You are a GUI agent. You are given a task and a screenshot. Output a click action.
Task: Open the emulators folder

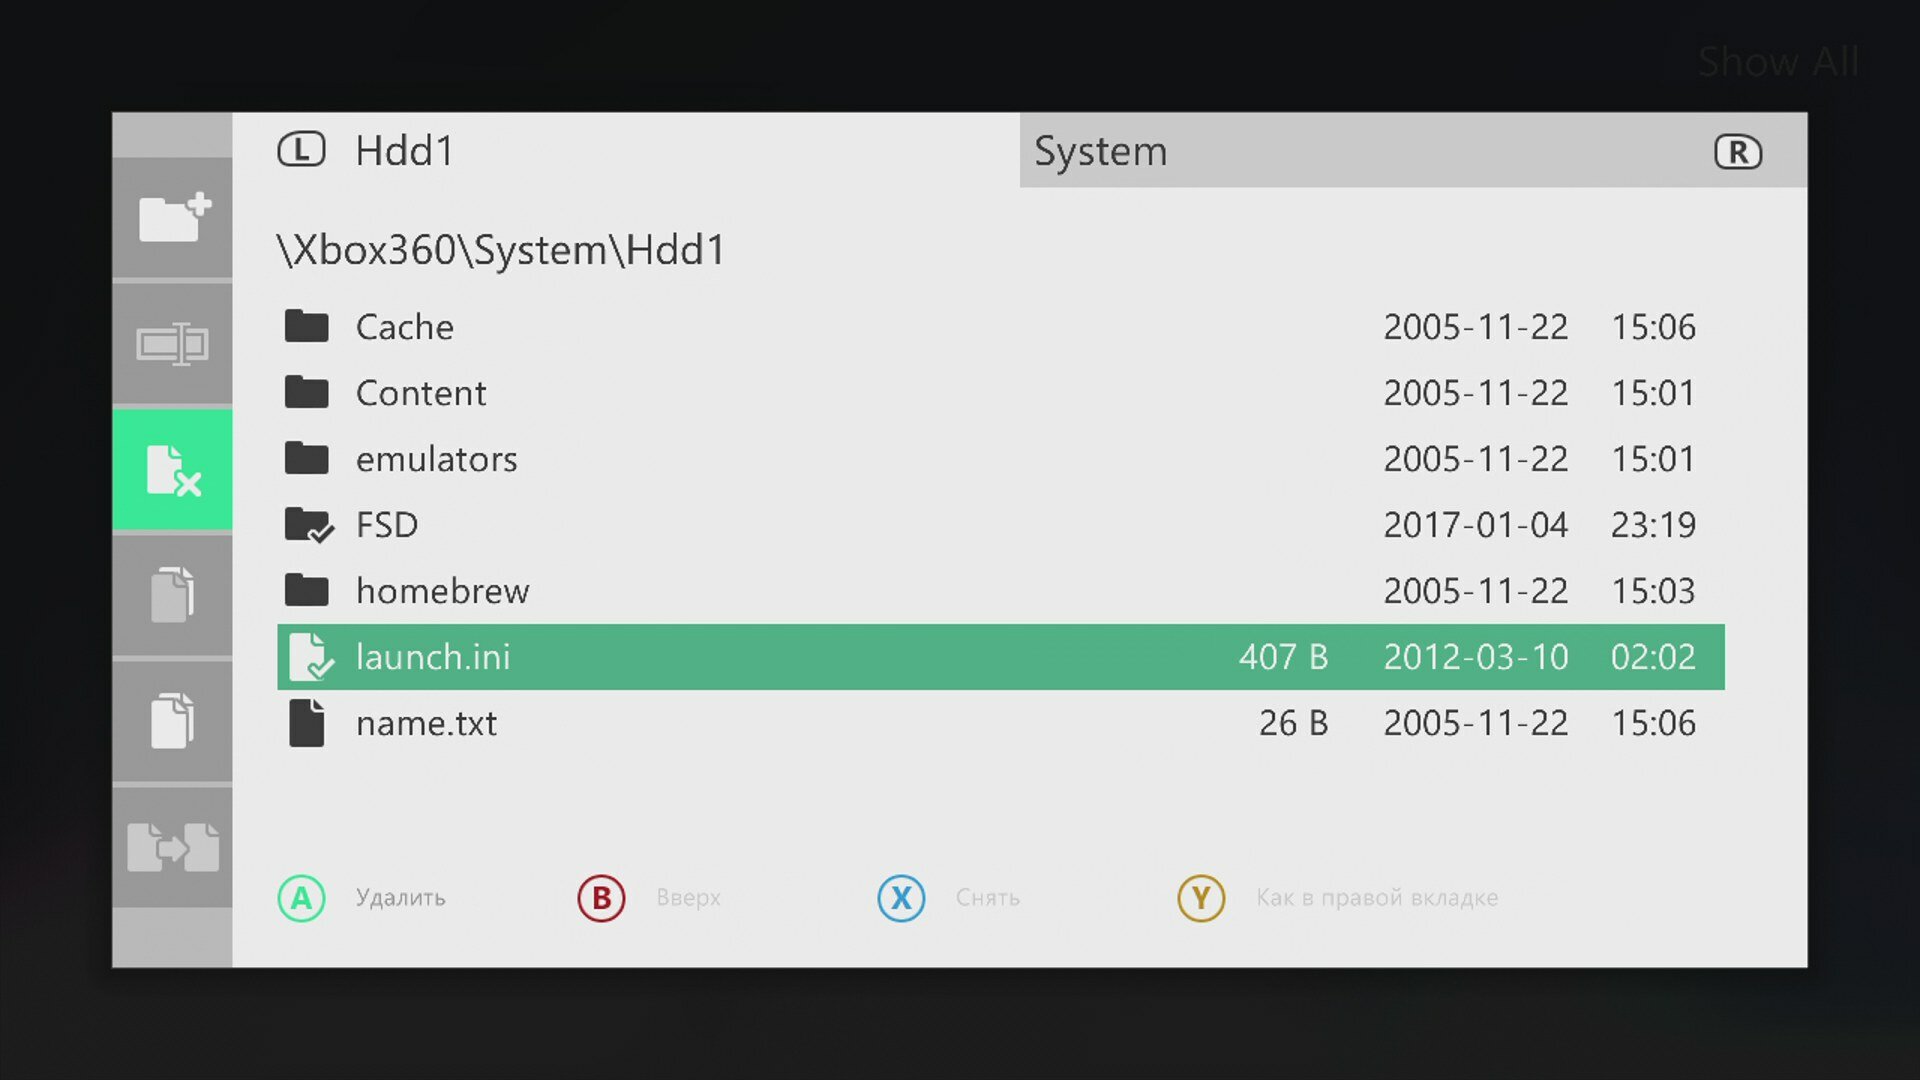coord(436,459)
